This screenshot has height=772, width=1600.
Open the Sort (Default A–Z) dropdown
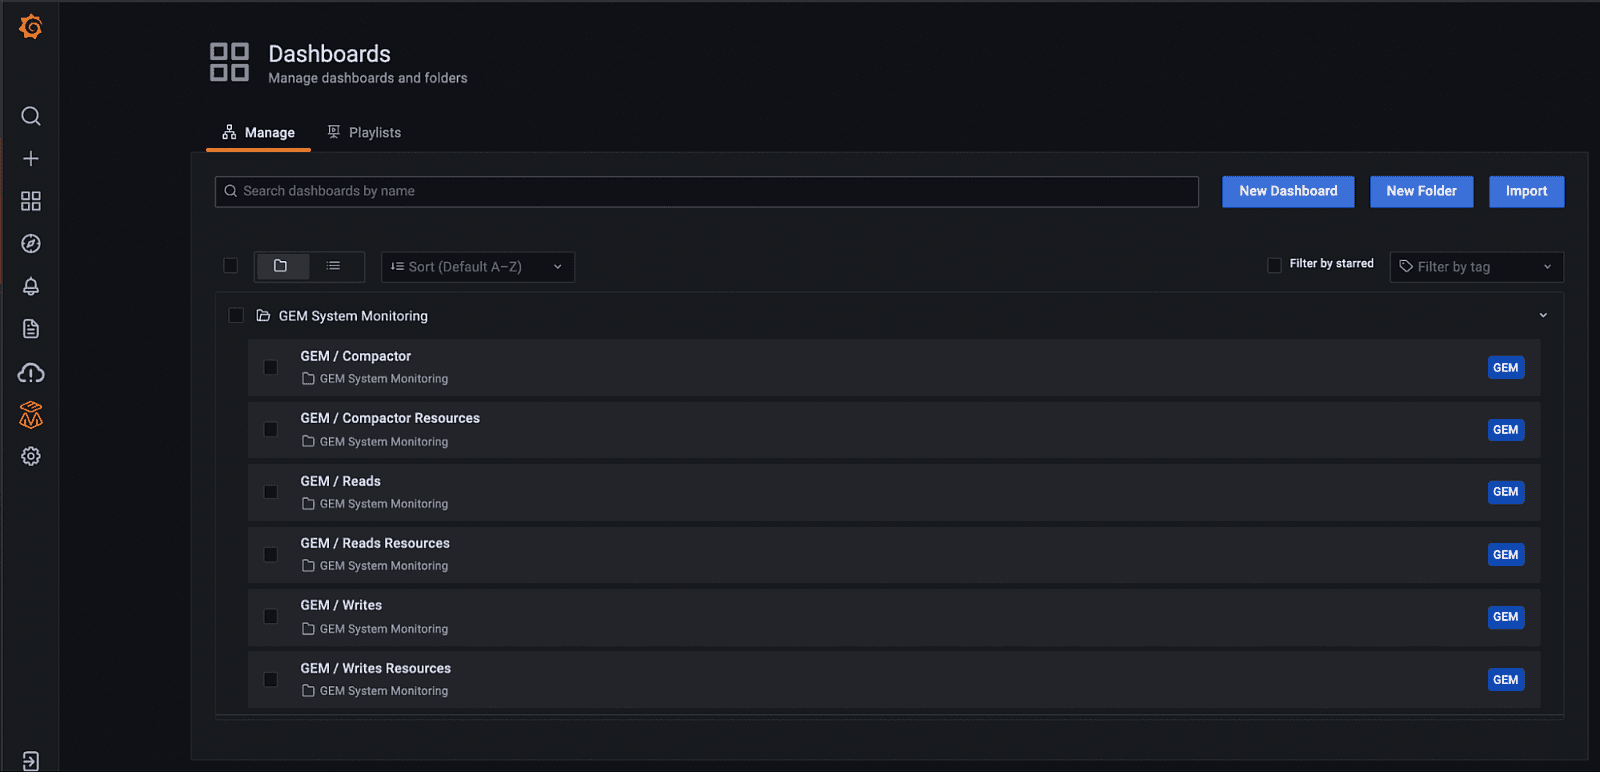coord(477,267)
